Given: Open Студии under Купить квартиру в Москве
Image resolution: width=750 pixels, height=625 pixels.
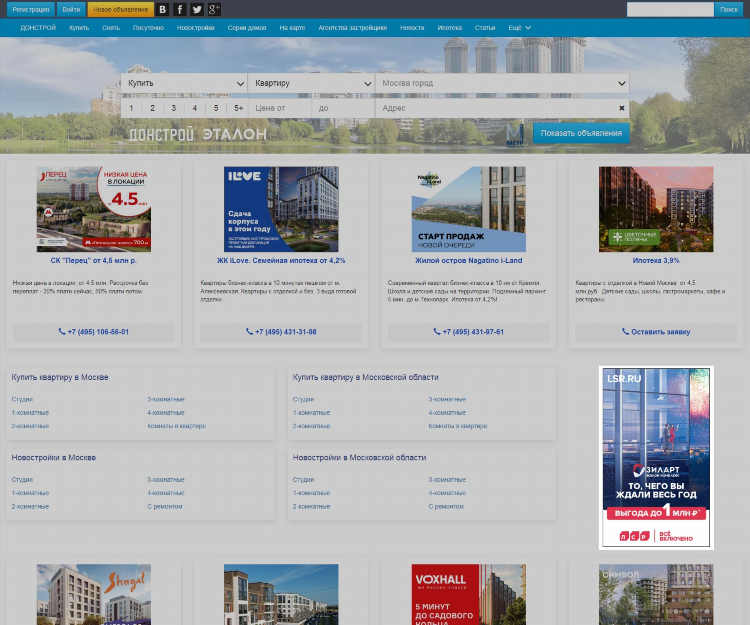Looking at the screenshot, I should 22,399.
